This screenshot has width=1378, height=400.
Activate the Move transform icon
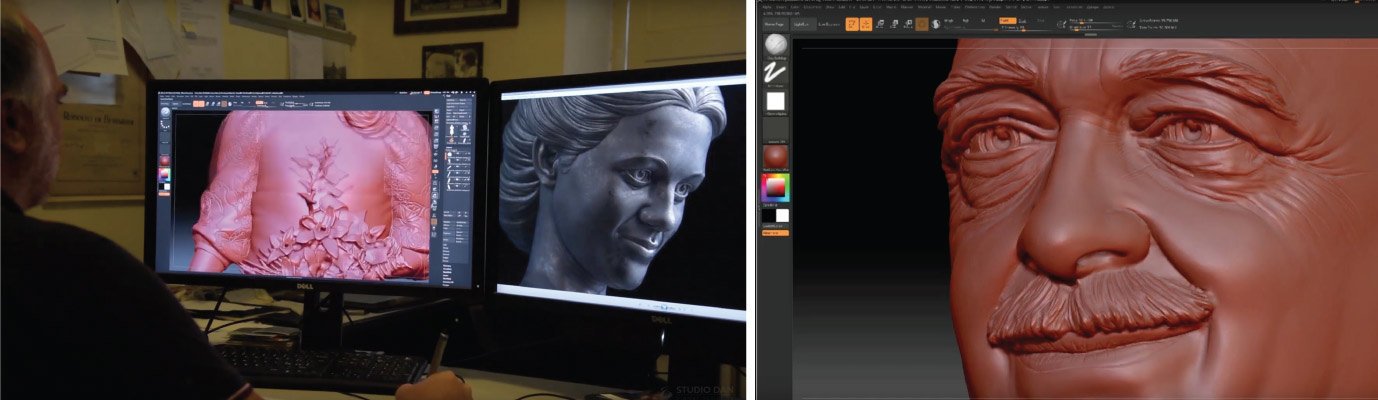click(880, 24)
